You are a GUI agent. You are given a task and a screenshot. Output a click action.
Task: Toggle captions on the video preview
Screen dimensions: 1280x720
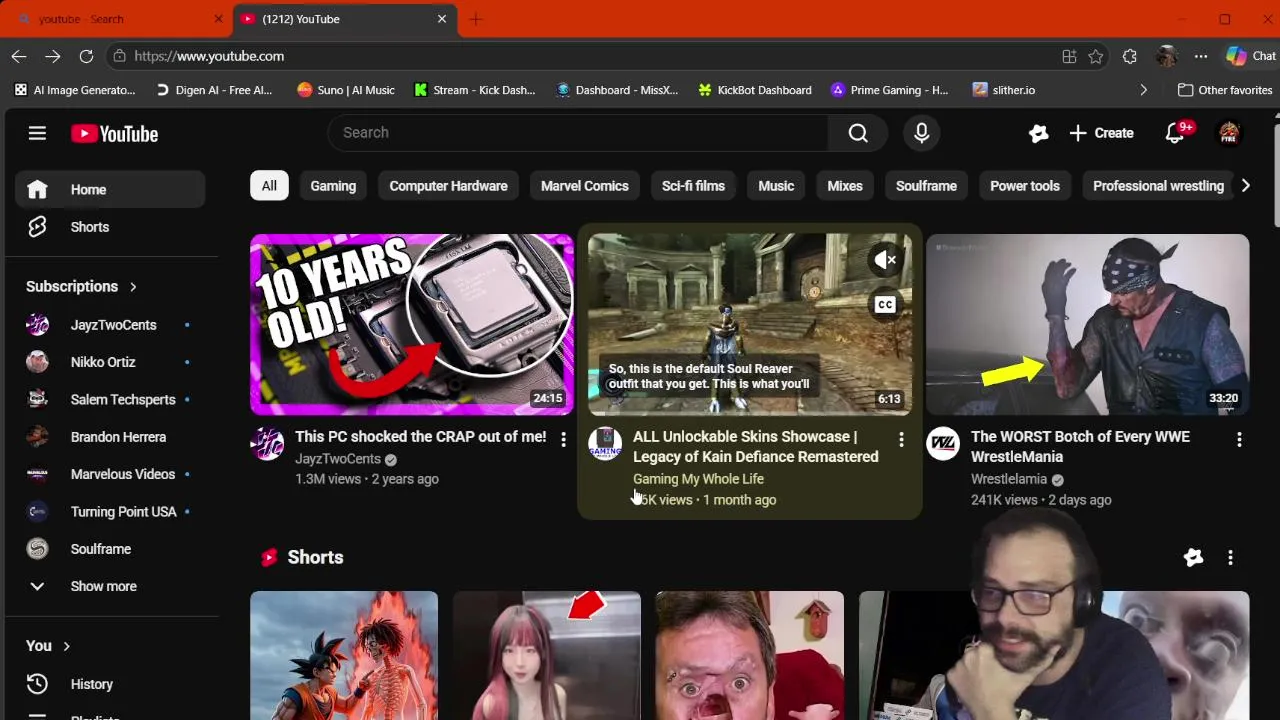885,305
